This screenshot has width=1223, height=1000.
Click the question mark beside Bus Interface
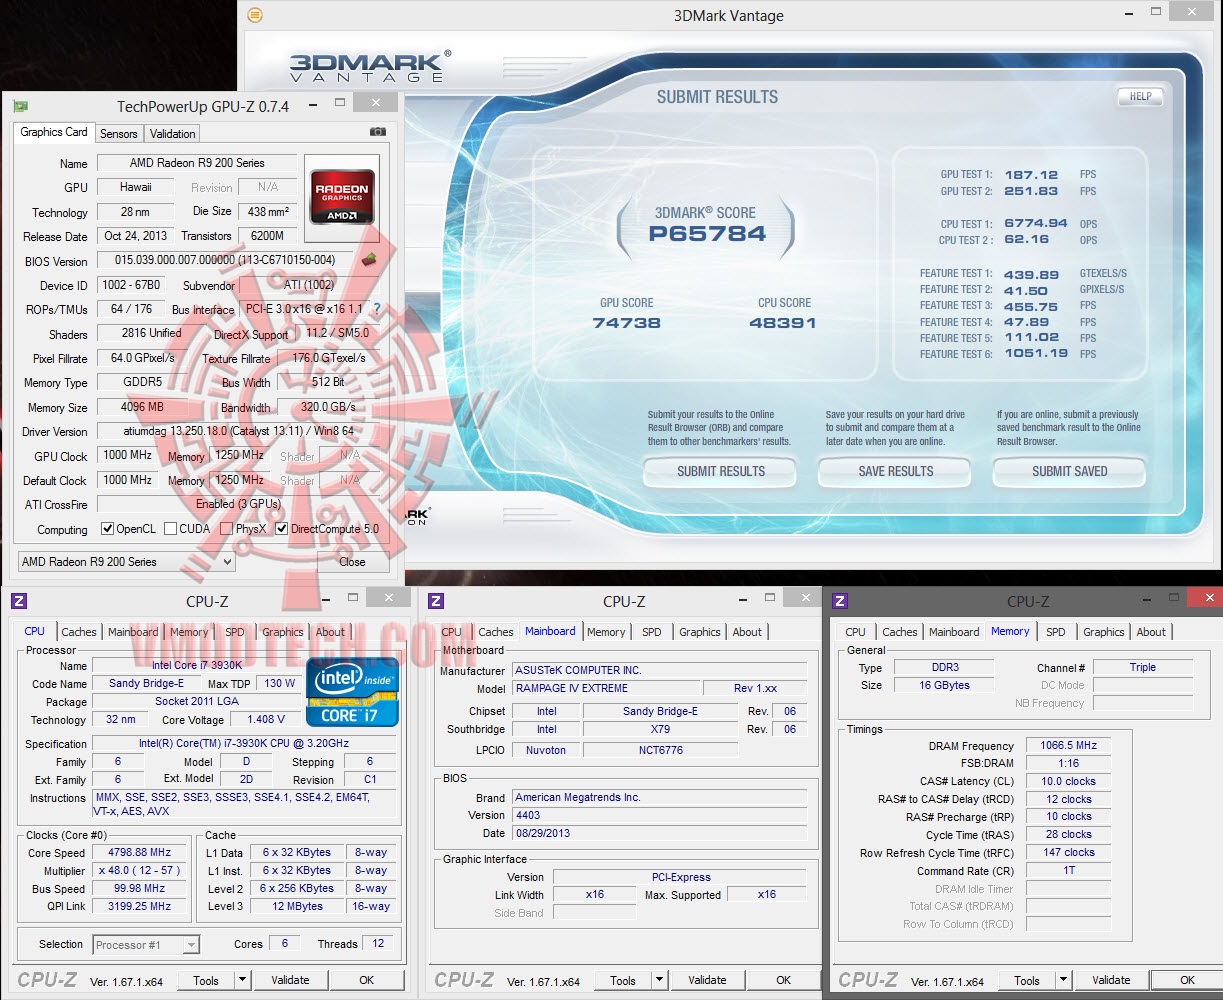[377, 310]
